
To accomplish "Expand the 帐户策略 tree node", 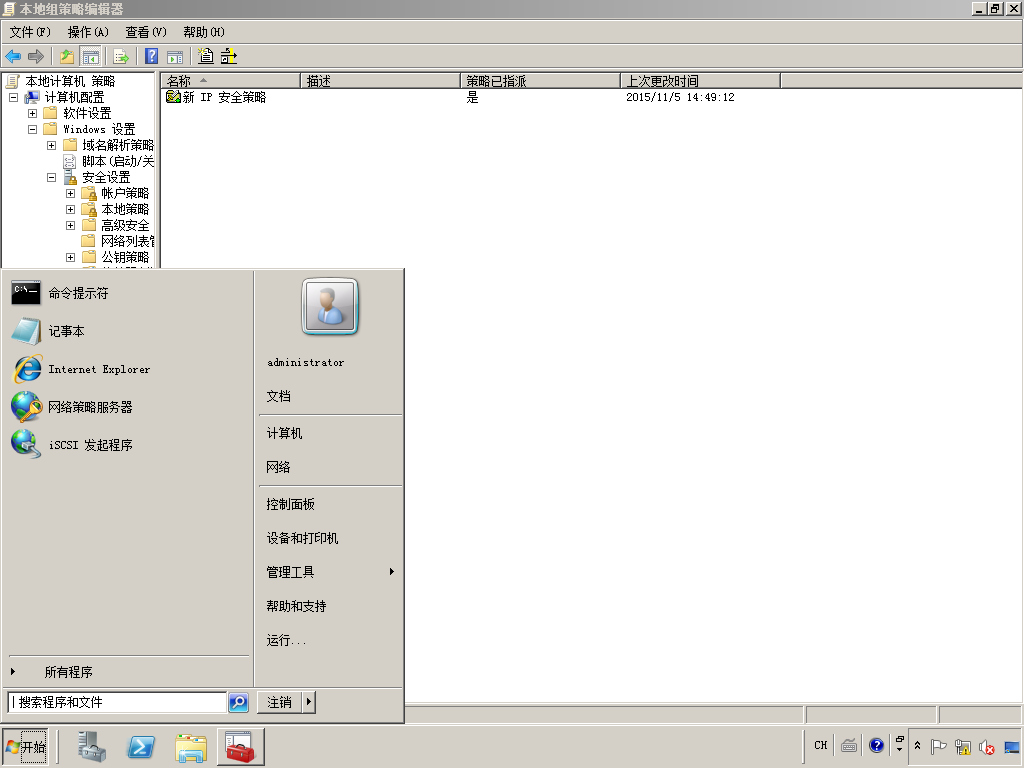I will (x=71, y=193).
